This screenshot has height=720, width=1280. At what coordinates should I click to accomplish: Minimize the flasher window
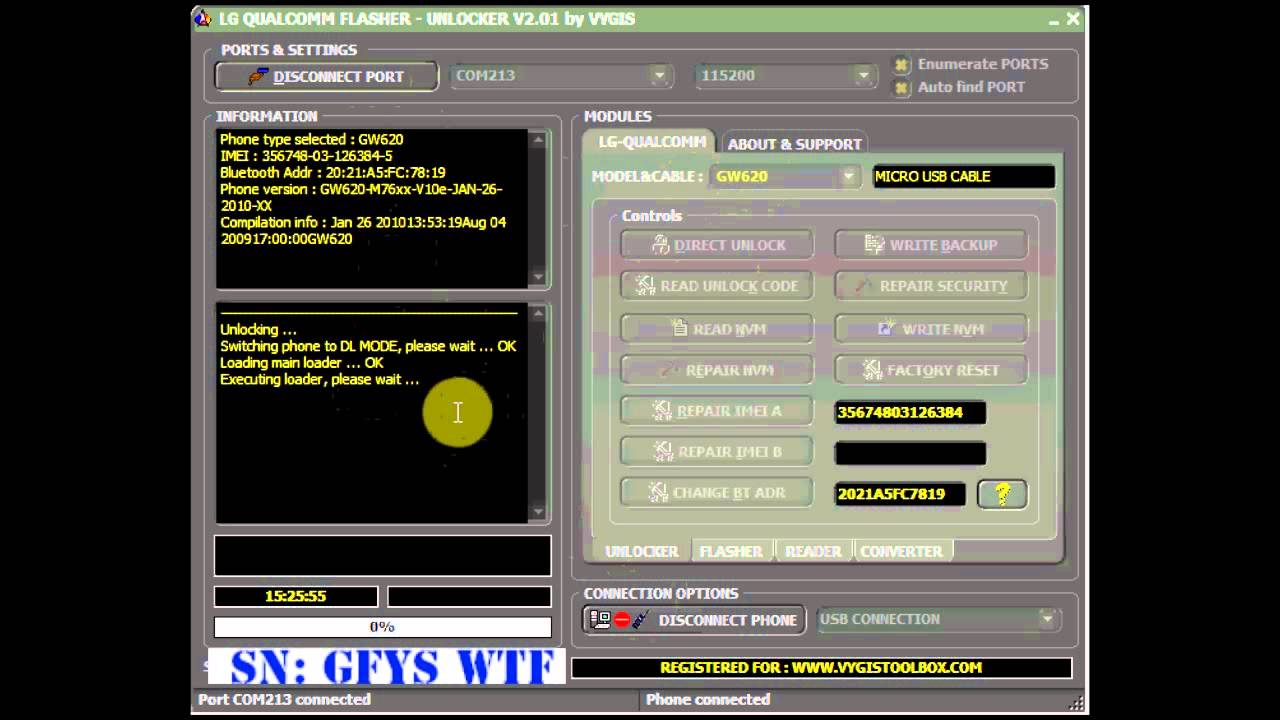pos(1054,19)
